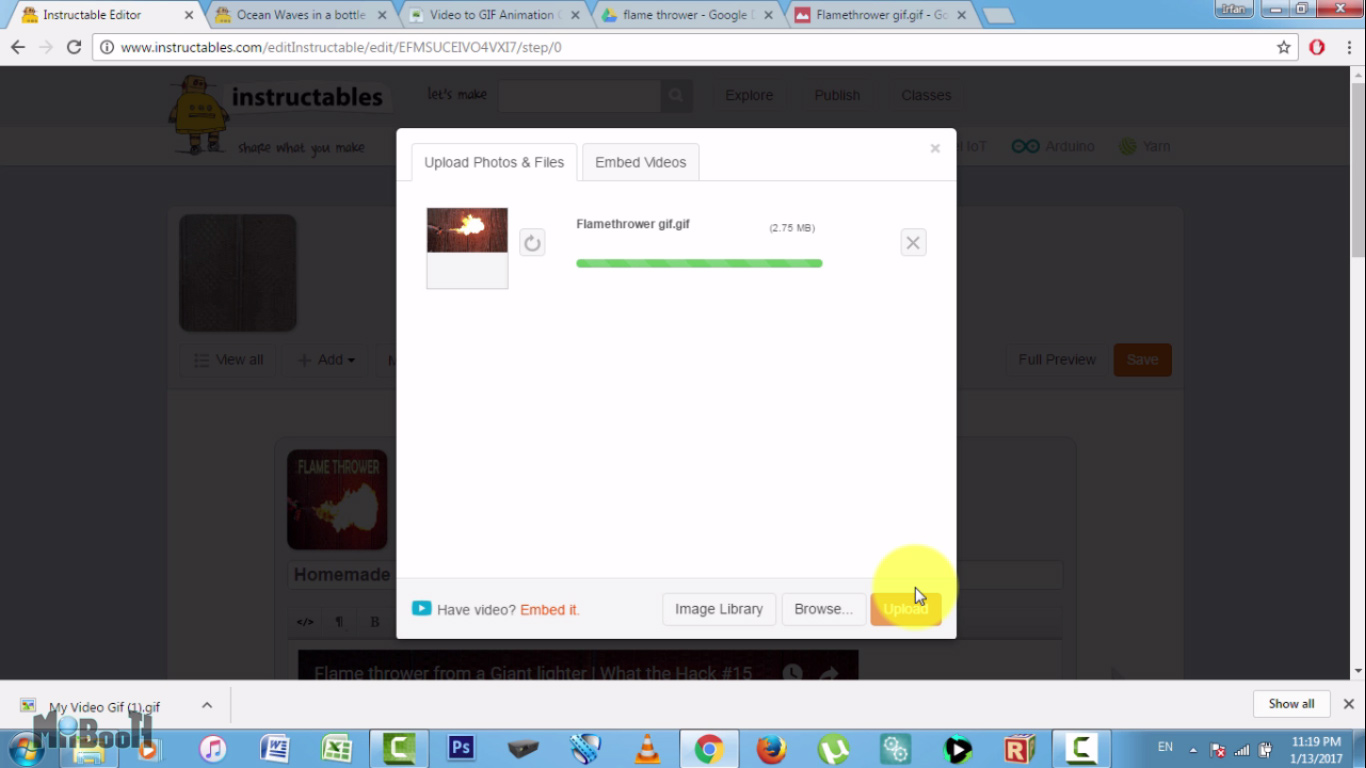This screenshot has width=1366, height=768.
Task: Click the Image Library button
Action: tap(719, 609)
